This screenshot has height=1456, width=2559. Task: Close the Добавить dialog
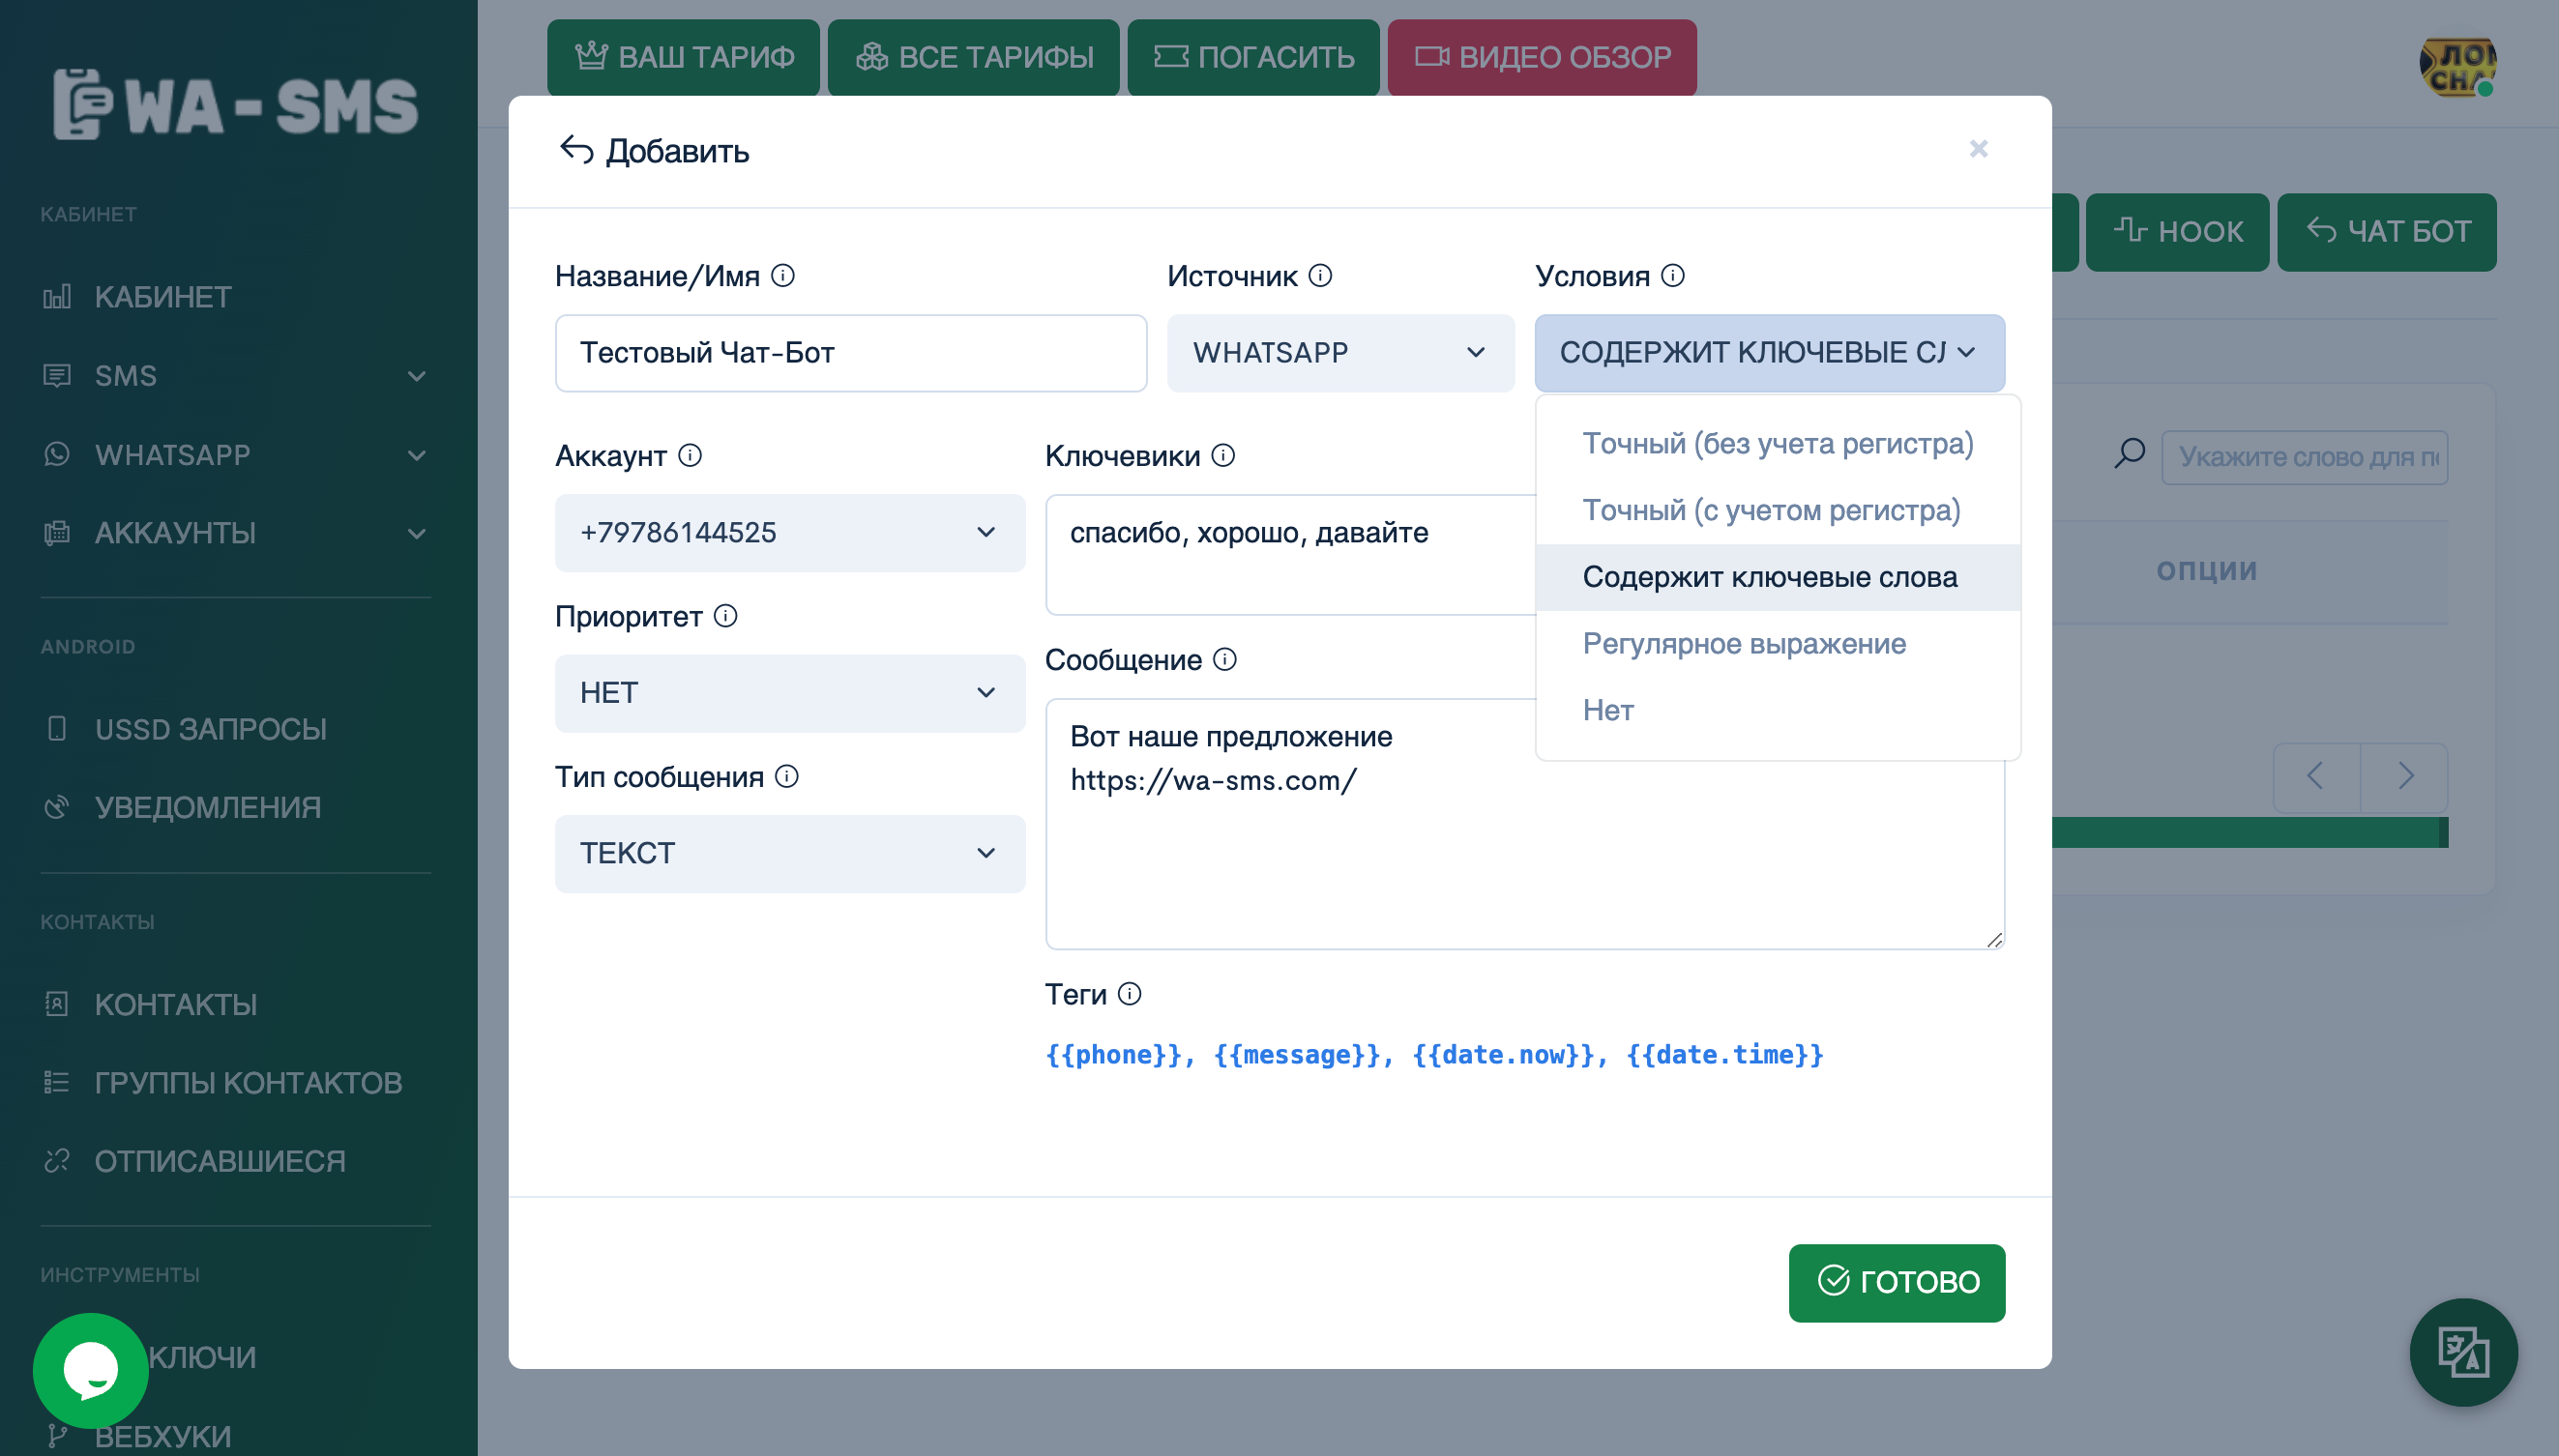point(1977,149)
